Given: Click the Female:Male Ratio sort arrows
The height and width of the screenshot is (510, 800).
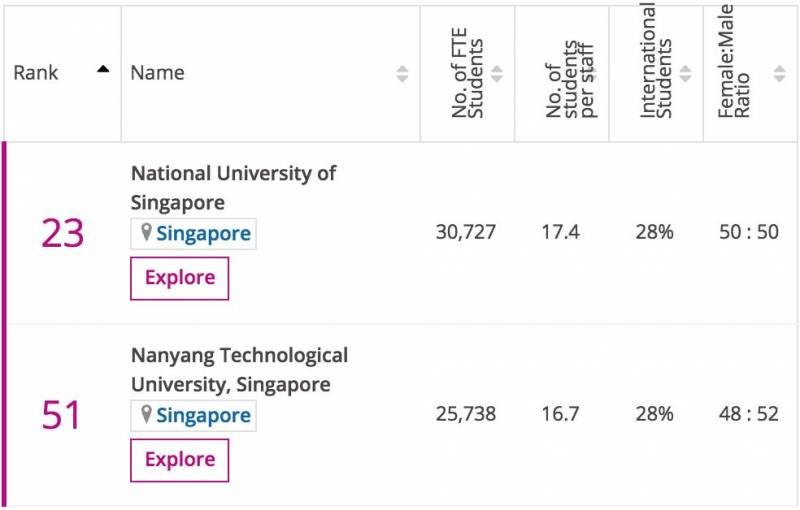Looking at the screenshot, I should click(780, 74).
